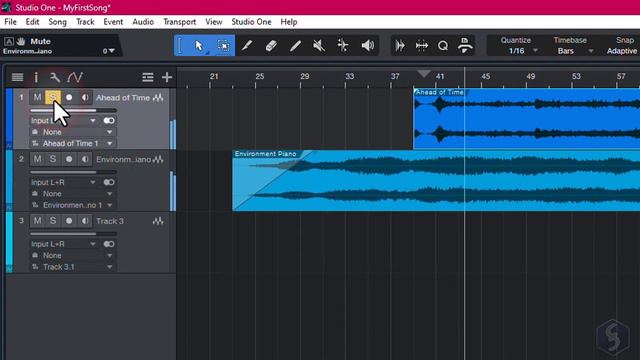This screenshot has height=360, width=640.
Task: Click the Track 3 name label
Action: (110, 221)
